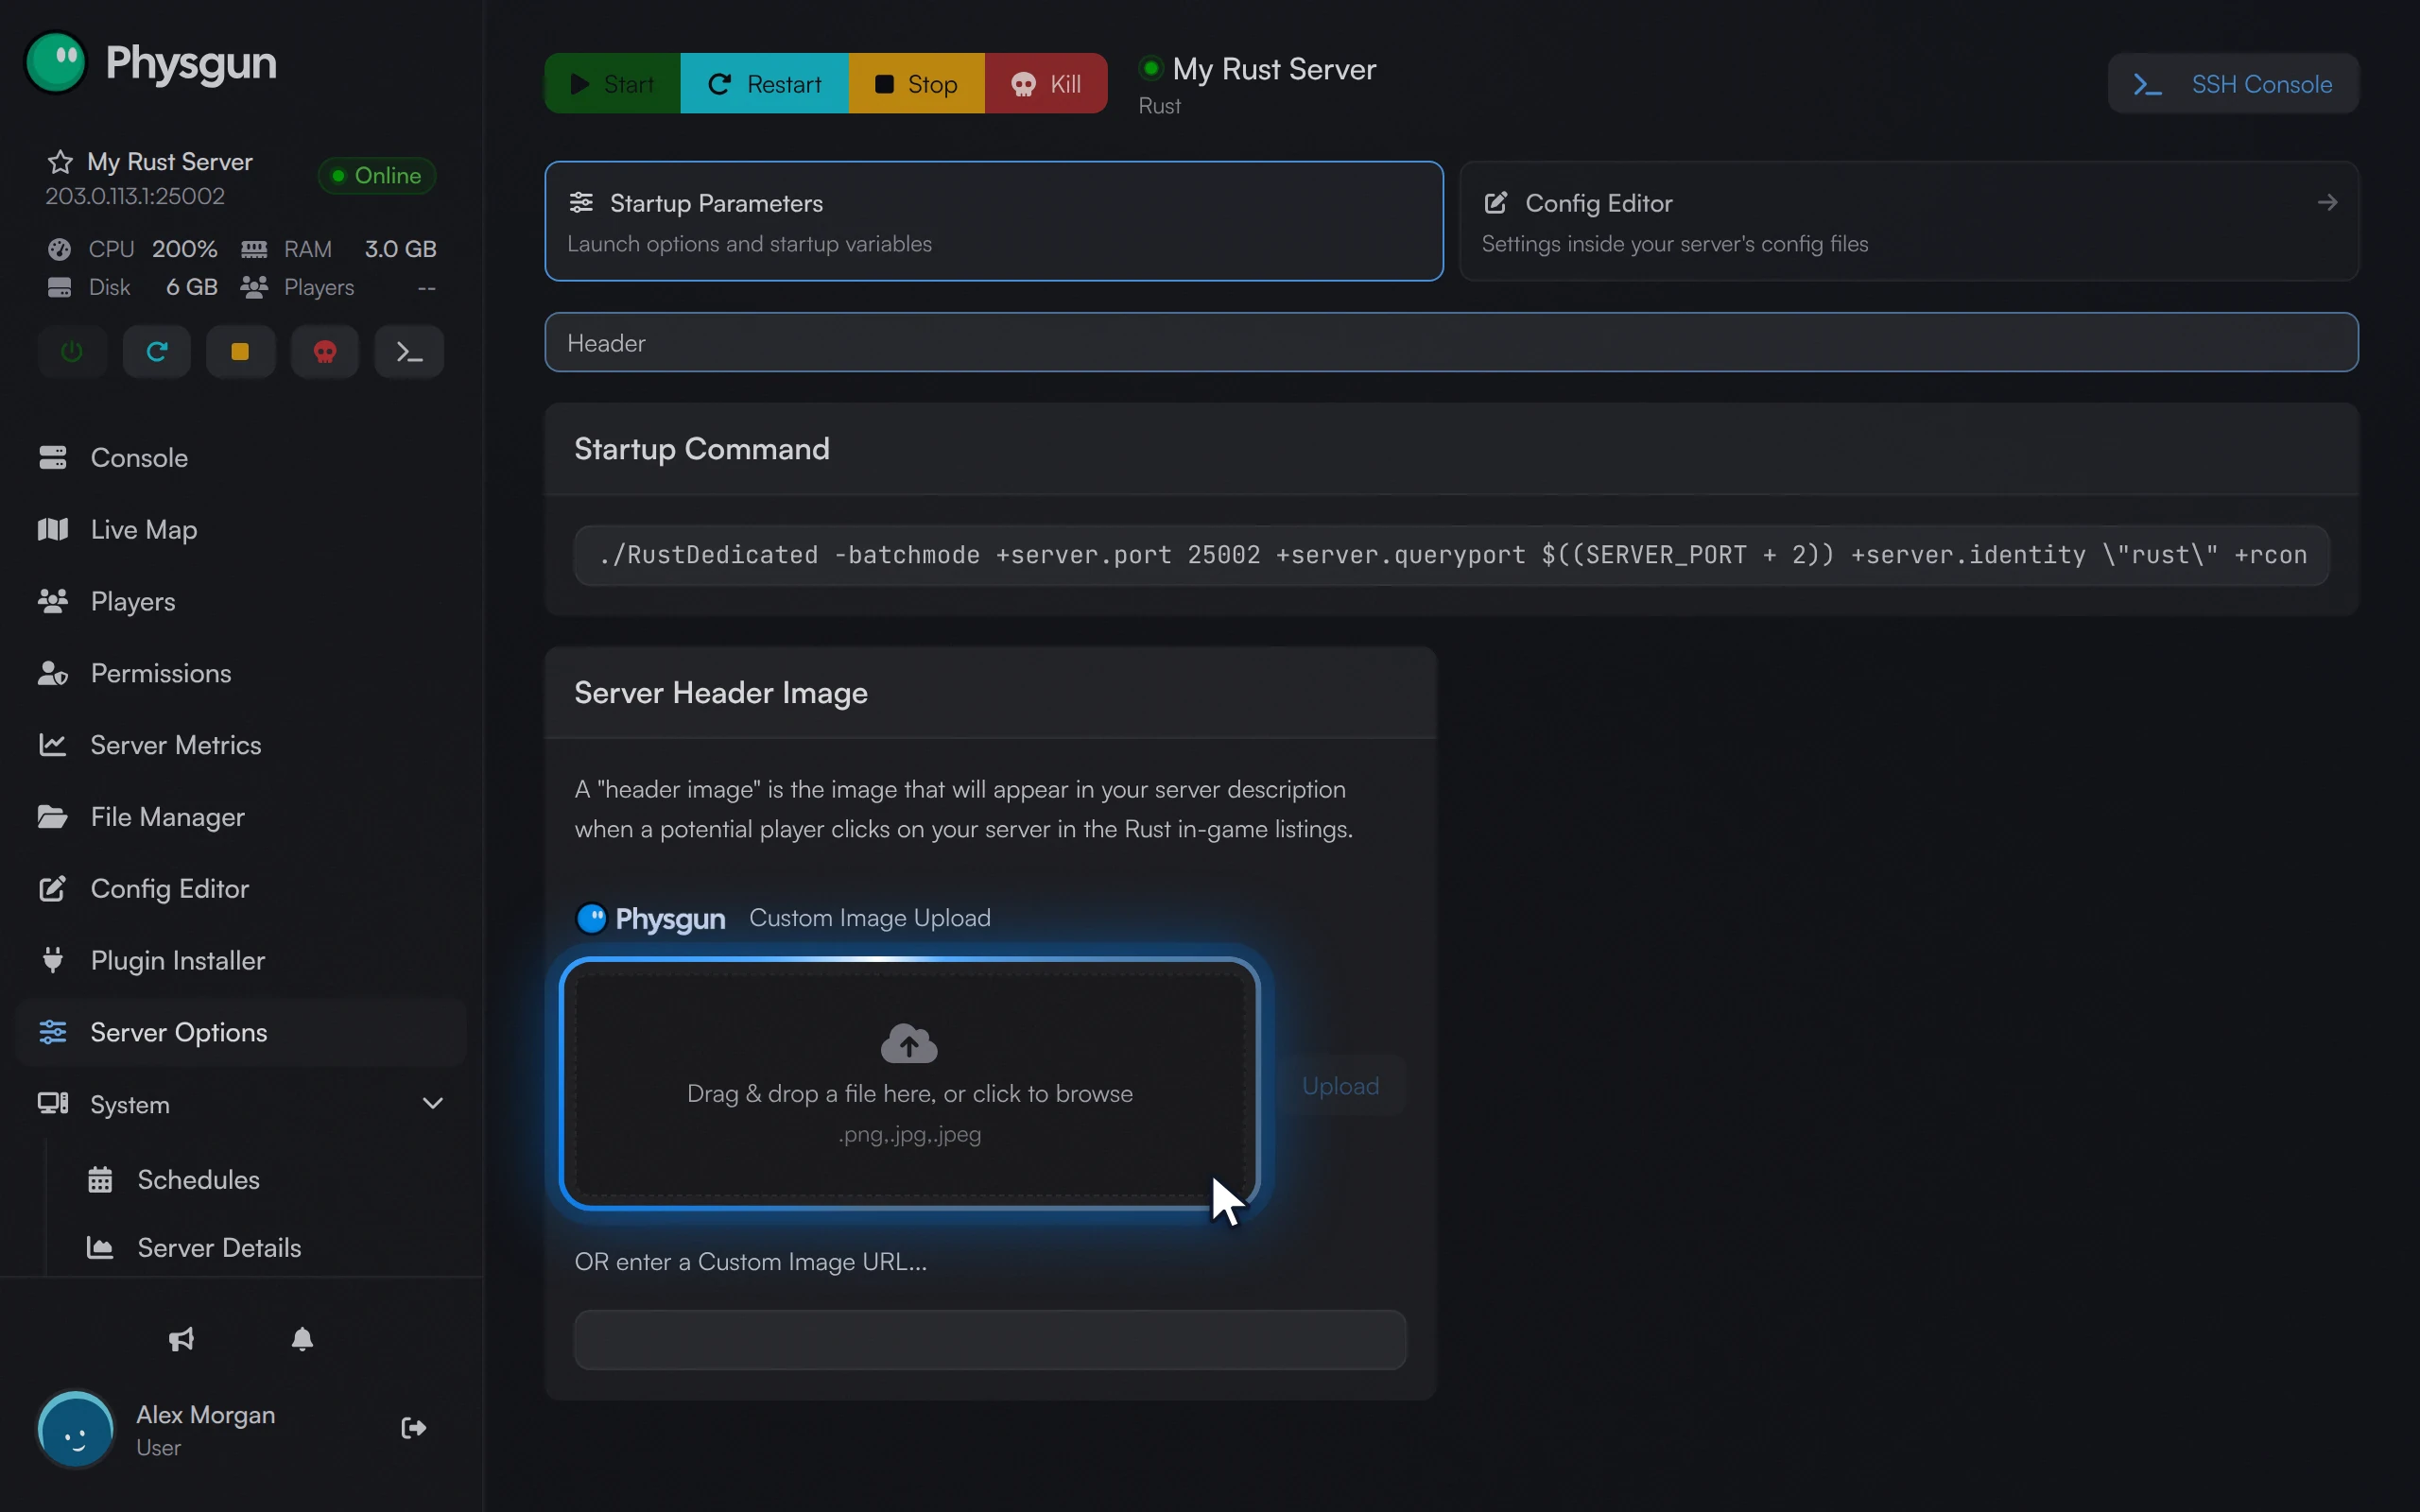Screen dimensions: 2420x1512
Task: Click the green power icon in sidebar
Action: click(x=72, y=351)
